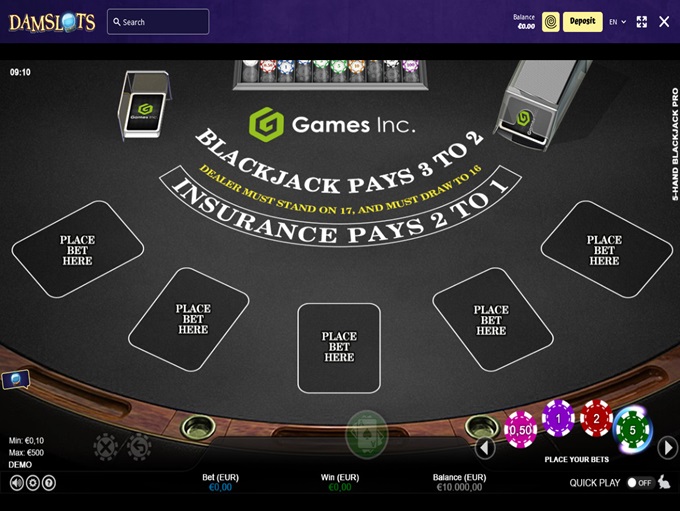Click the Damslots logo
This screenshot has height=511, width=680.
52,22
